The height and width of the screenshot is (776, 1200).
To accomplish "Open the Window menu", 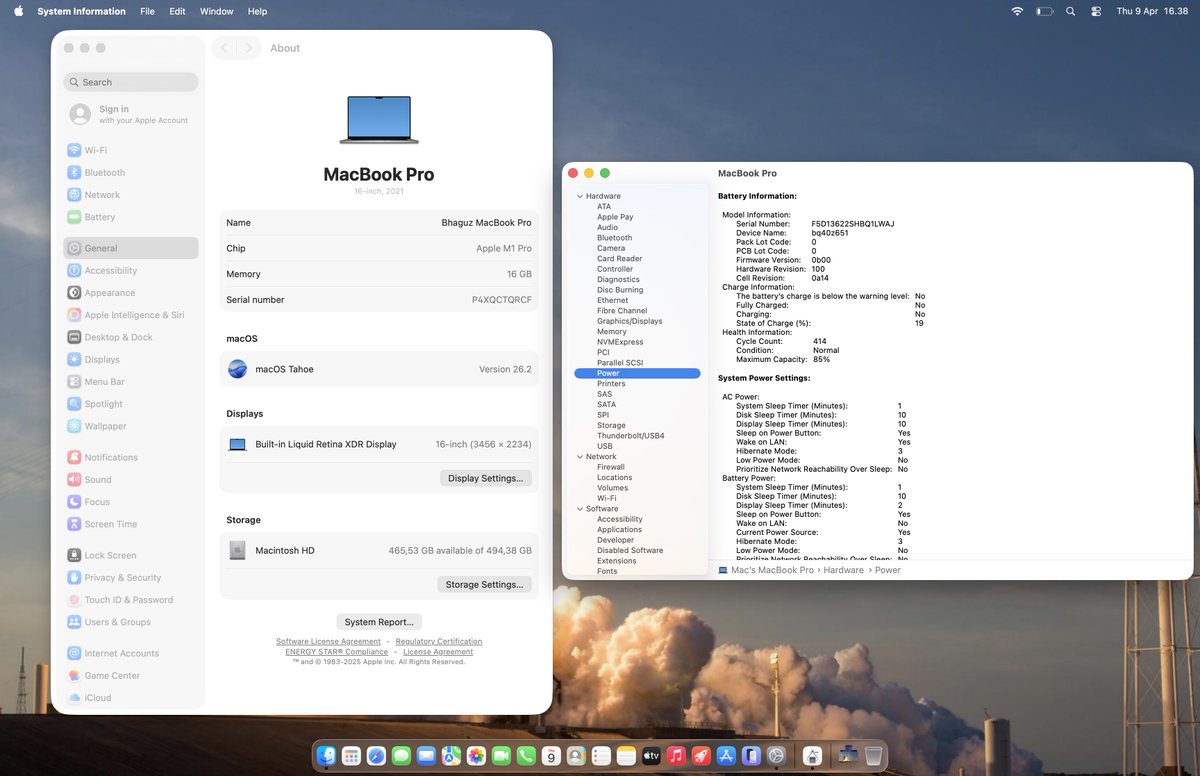I will click(x=216, y=11).
